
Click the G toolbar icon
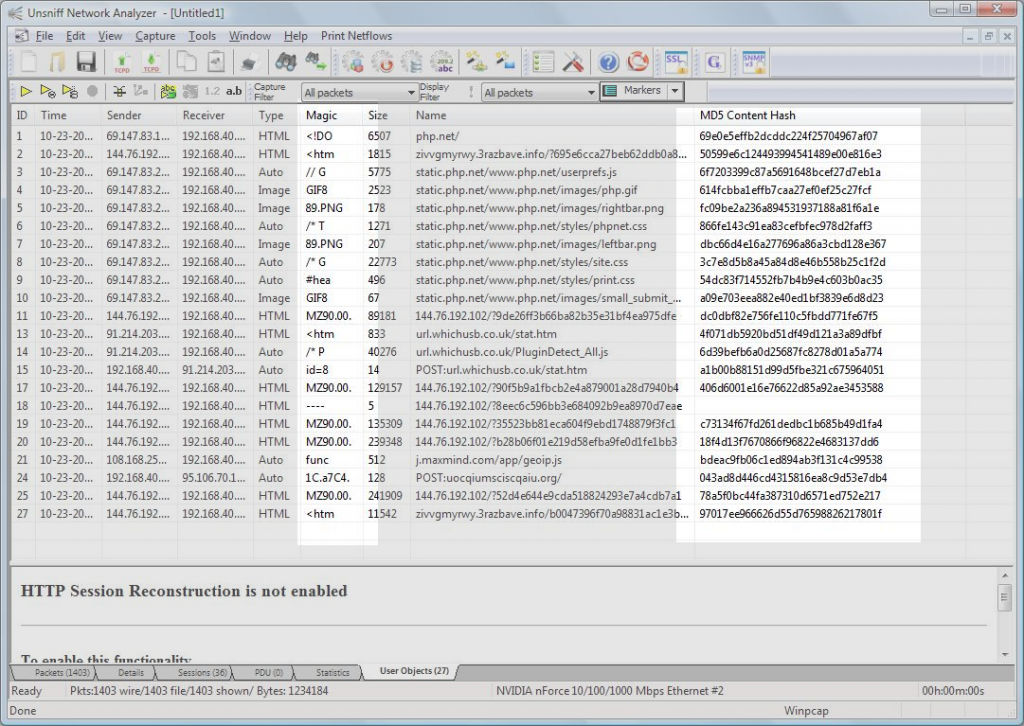(714, 62)
